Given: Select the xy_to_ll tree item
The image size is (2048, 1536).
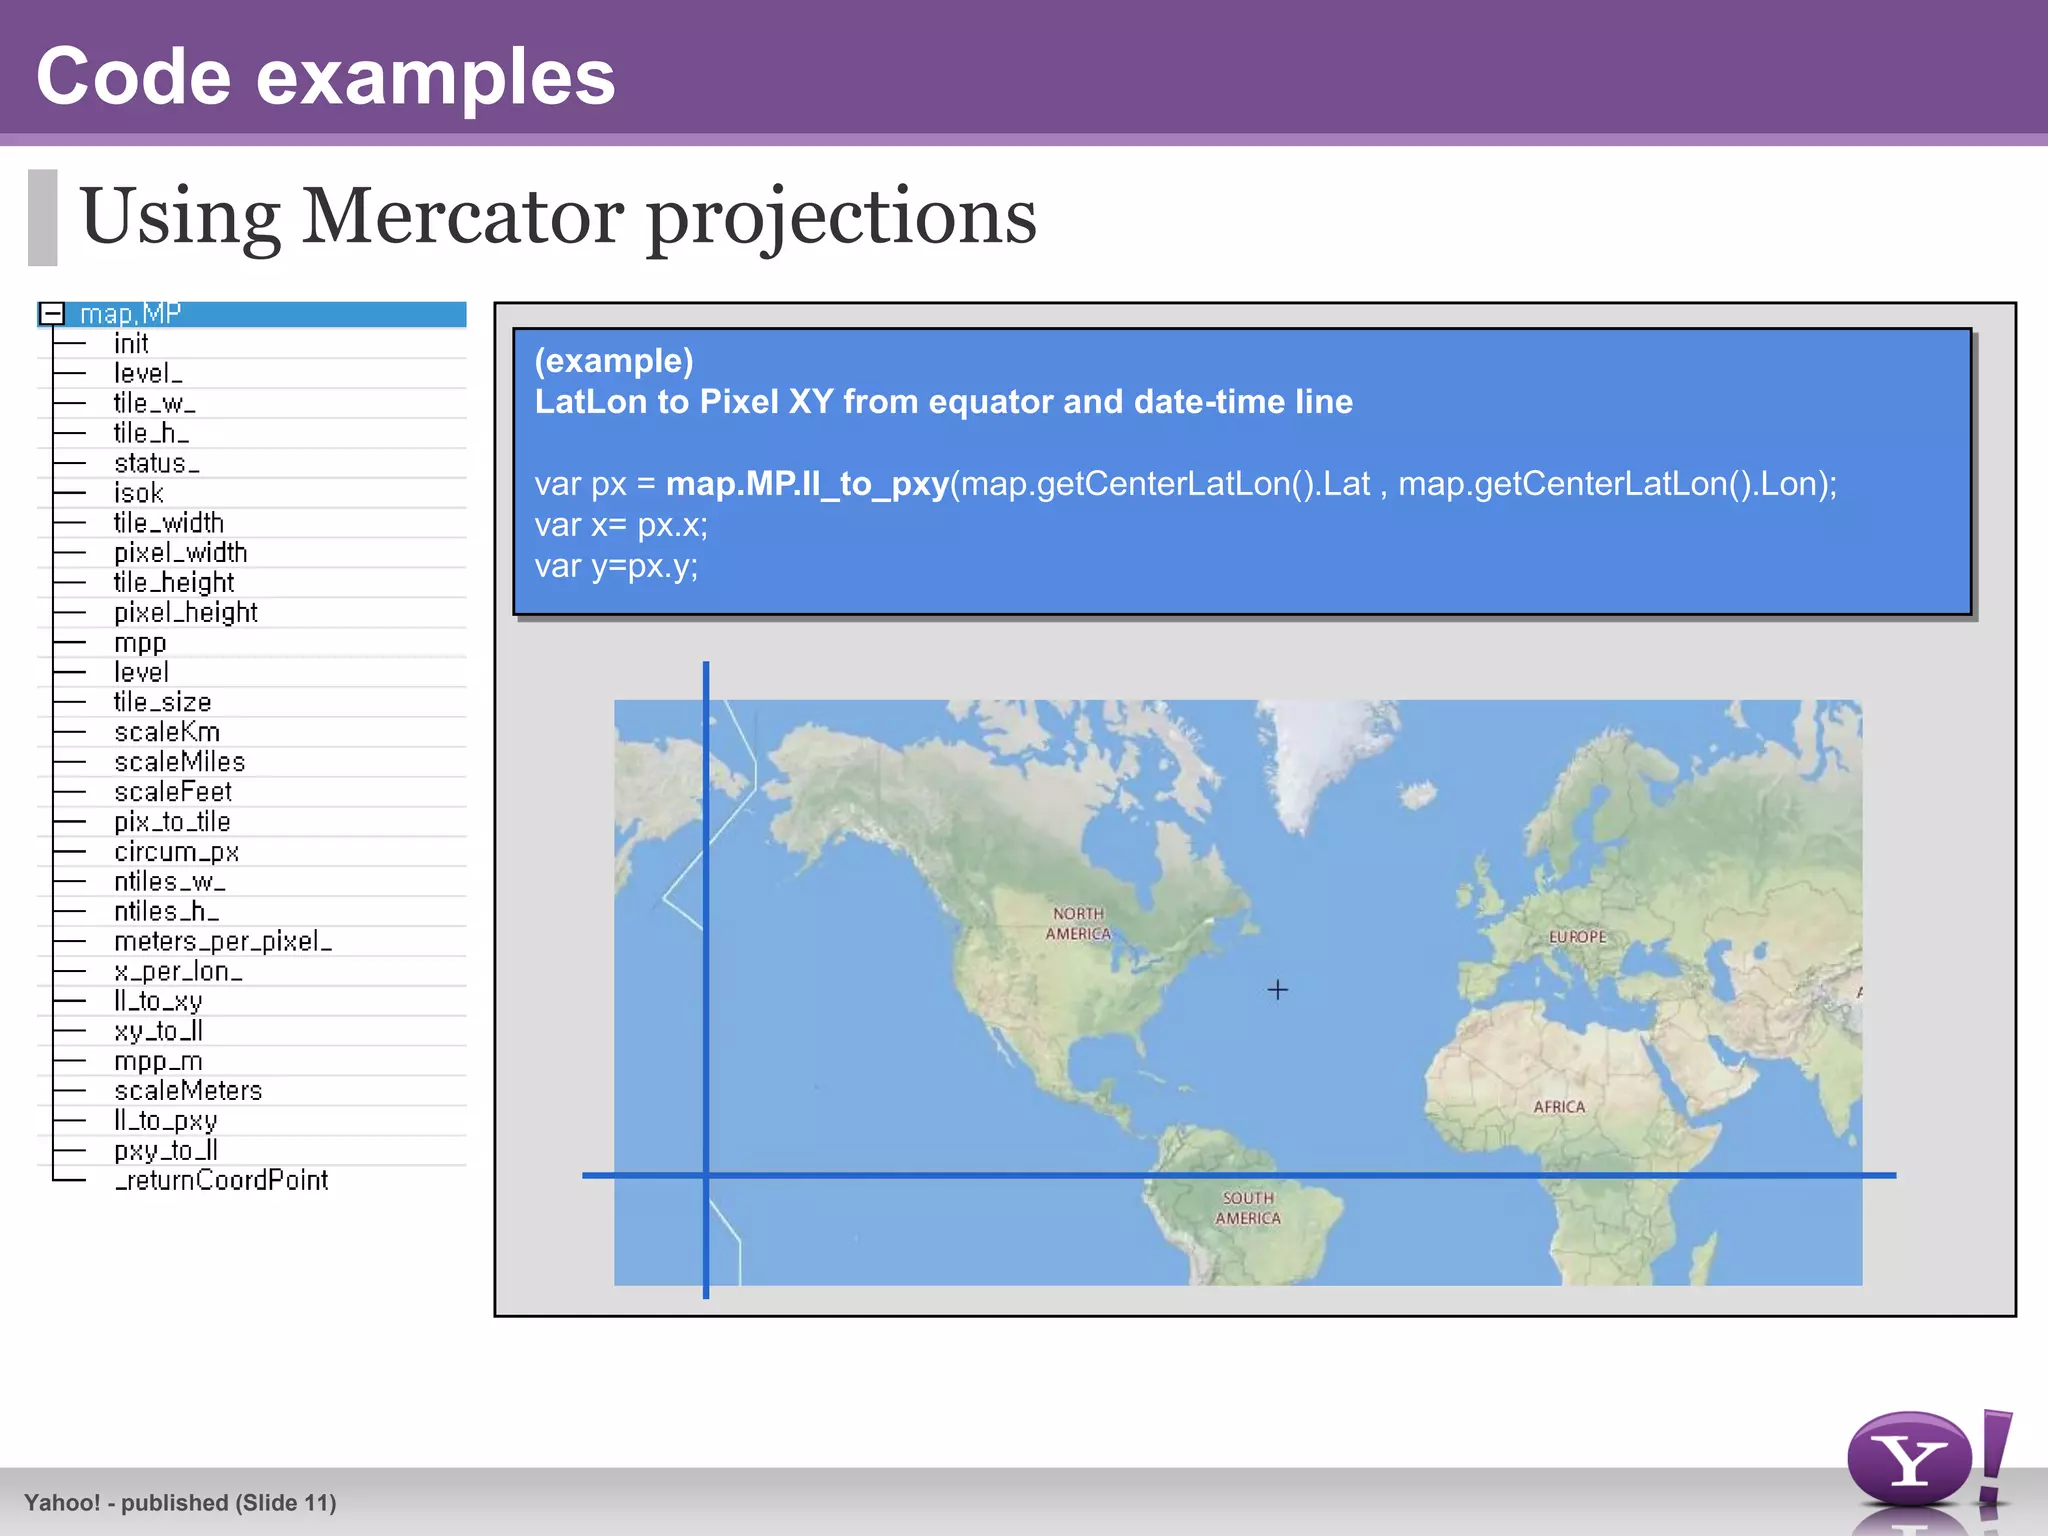Looking at the screenshot, I should [158, 1031].
